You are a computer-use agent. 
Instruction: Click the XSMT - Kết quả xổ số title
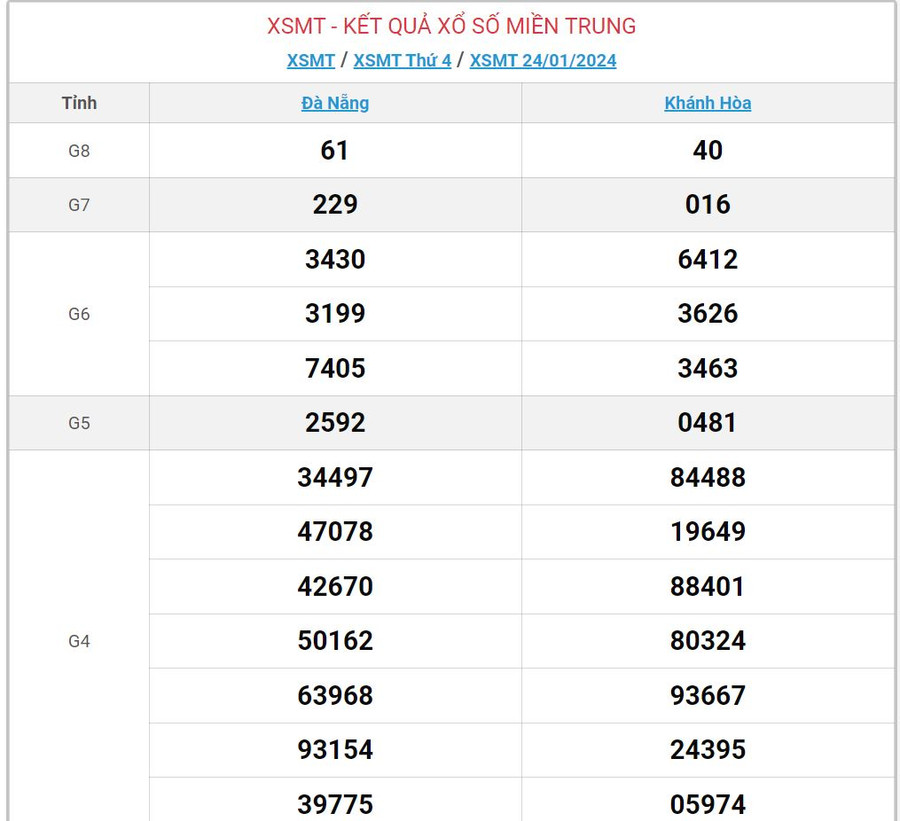[x=451, y=26]
